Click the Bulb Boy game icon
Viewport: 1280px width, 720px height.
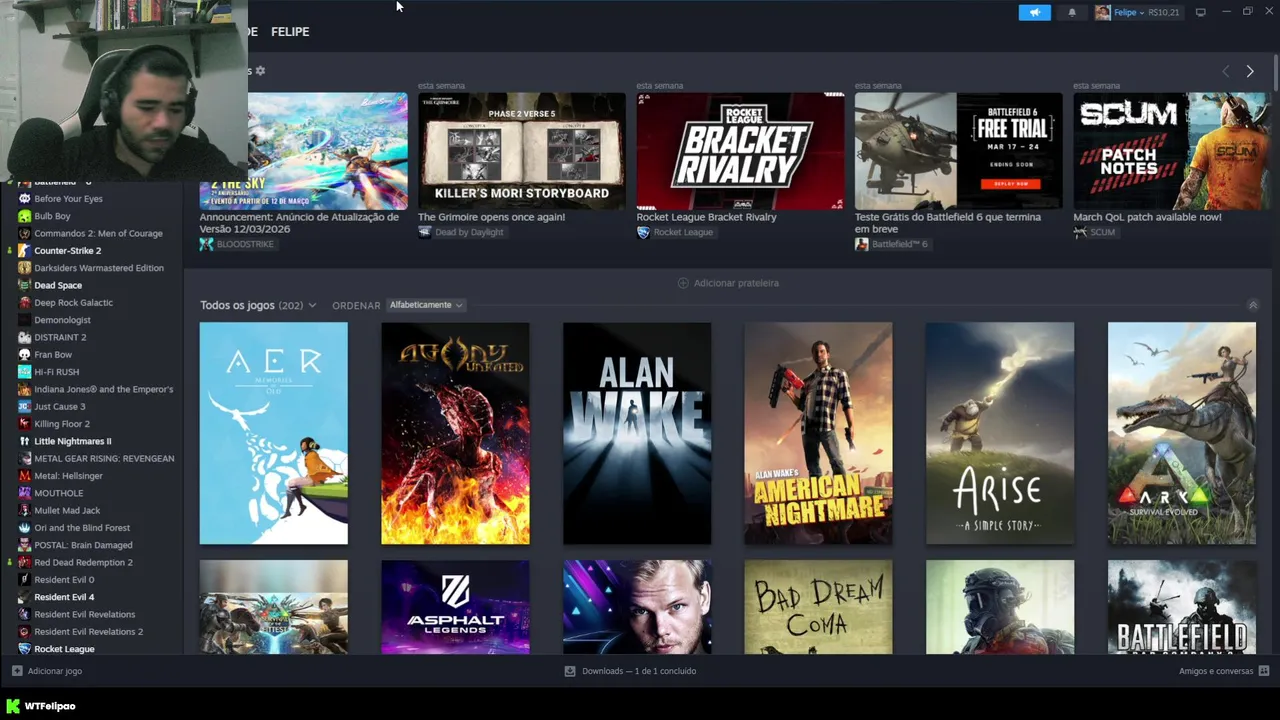(x=25, y=216)
